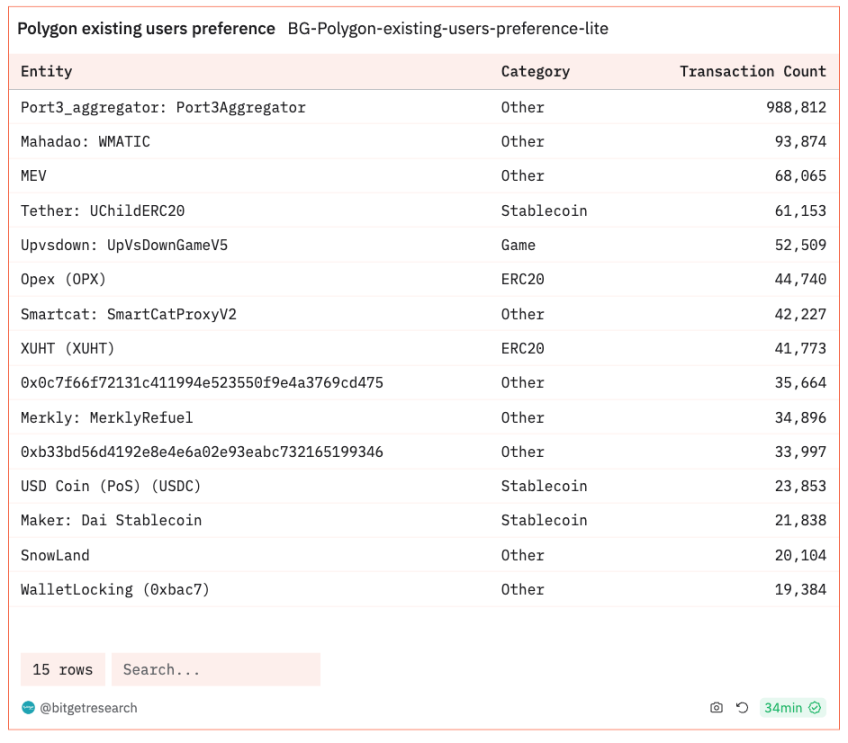
Task: Sort by Entity column header
Action: [x=47, y=72]
